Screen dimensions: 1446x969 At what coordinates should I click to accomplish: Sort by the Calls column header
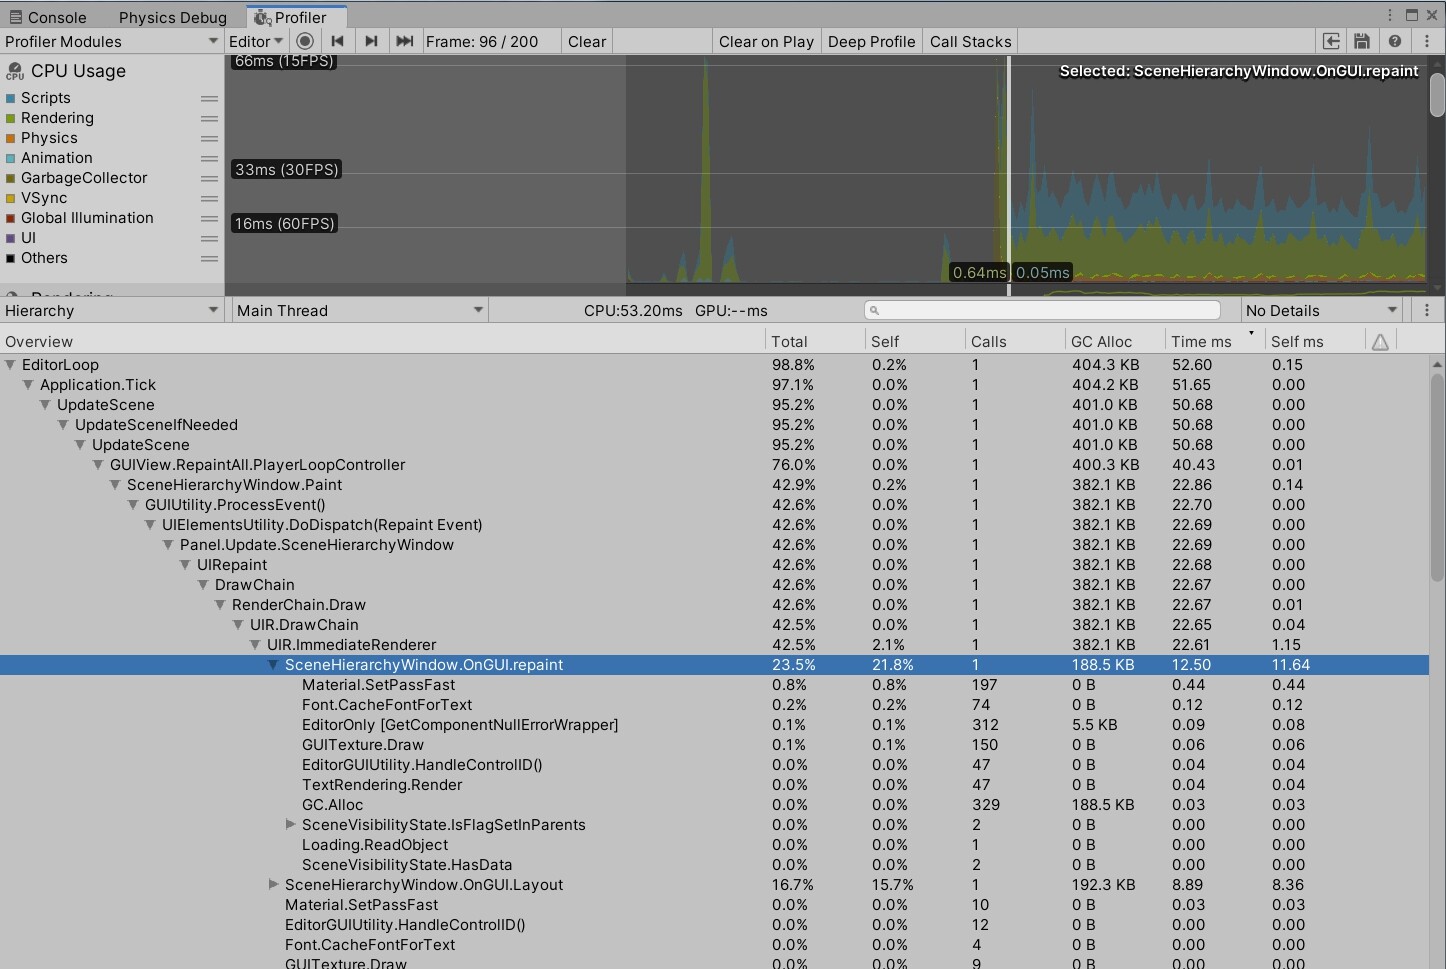(x=1015, y=341)
